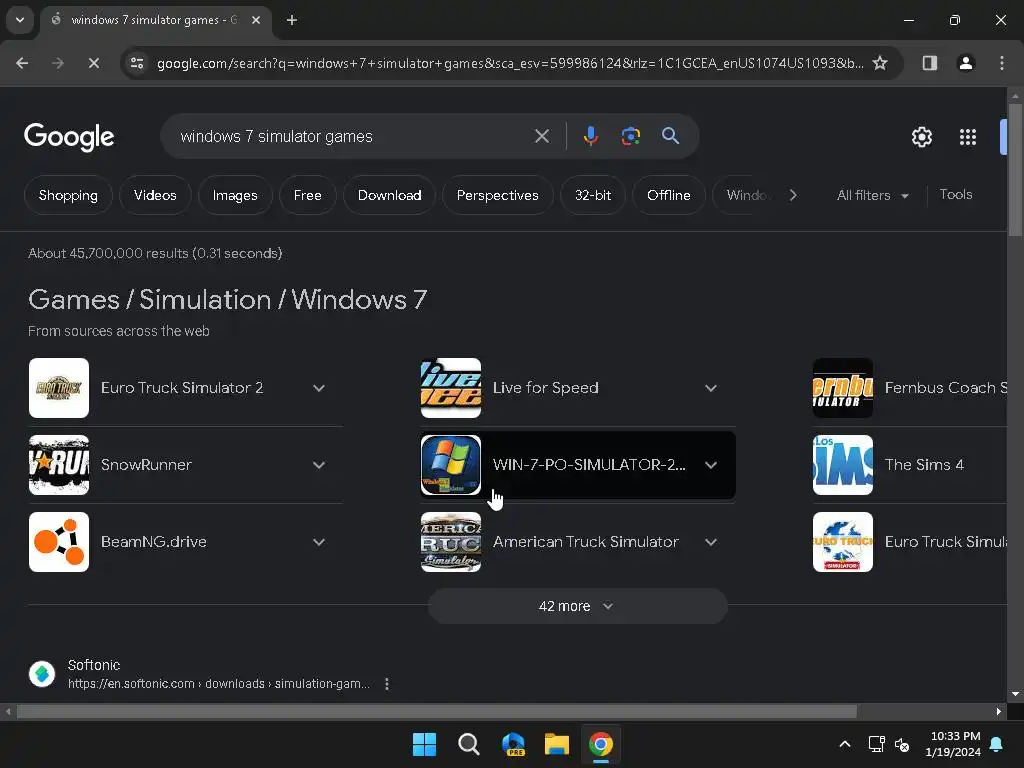This screenshot has height=768, width=1024.
Task: Start a voice search with microphone
Action: [590, 136]
